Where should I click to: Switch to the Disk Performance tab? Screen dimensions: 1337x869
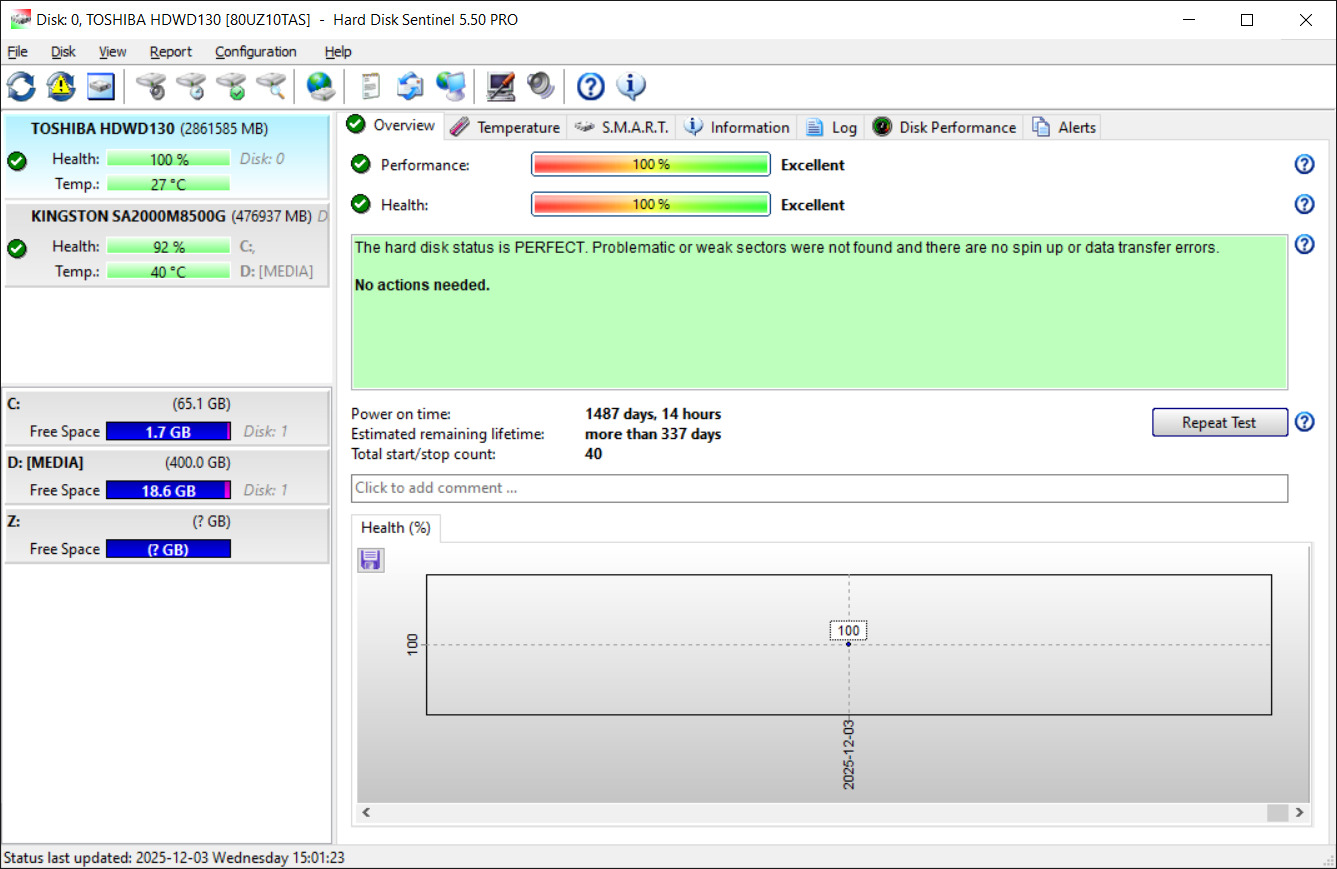(944, 127)
